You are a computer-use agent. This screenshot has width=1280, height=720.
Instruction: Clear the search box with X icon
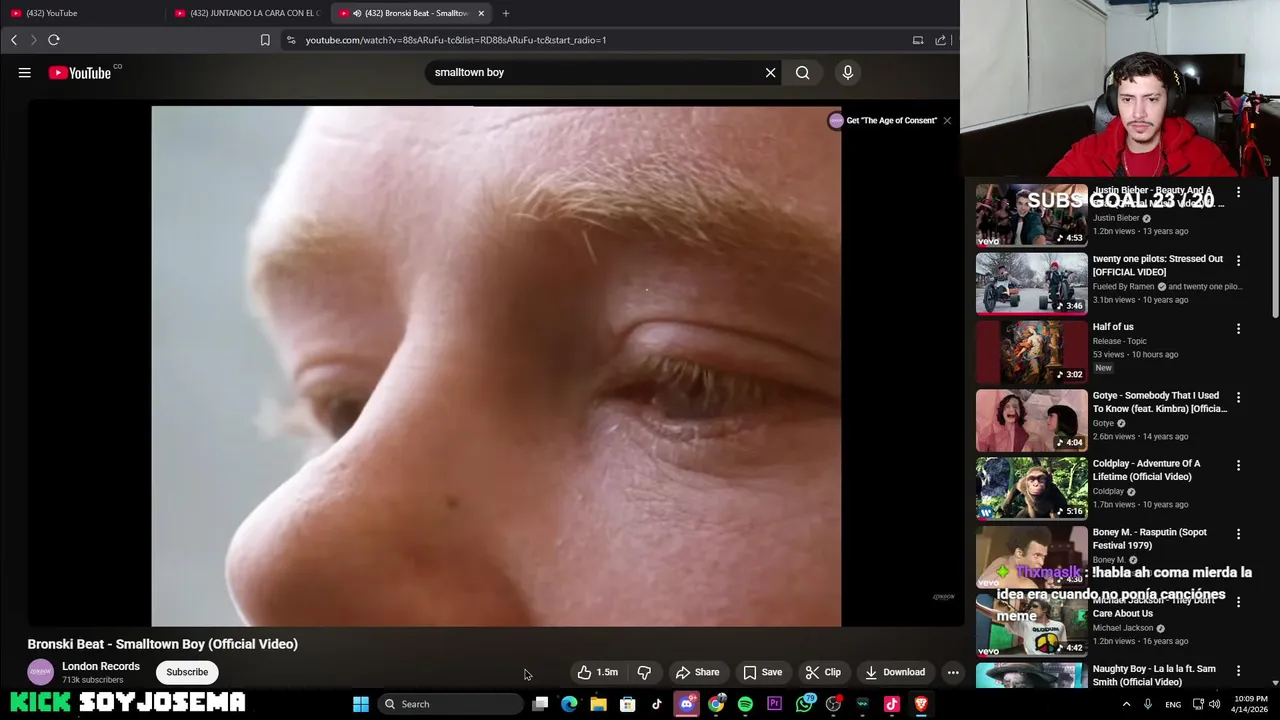pos(770,72)
